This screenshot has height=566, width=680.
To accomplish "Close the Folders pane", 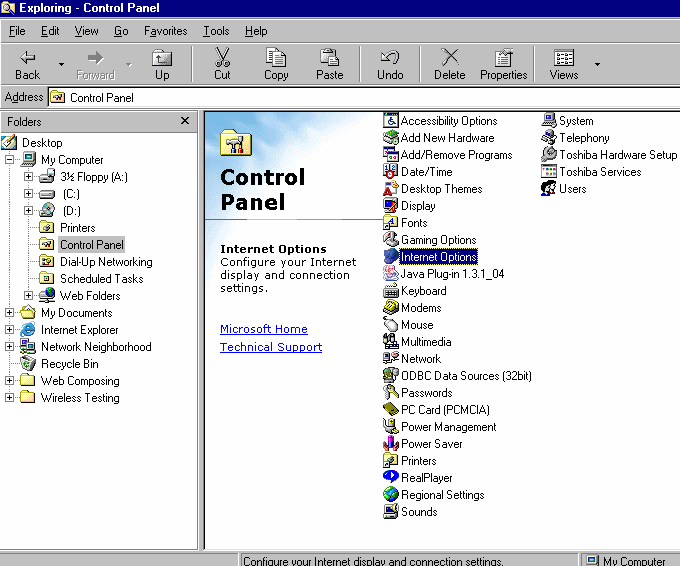I will point(185,121).
